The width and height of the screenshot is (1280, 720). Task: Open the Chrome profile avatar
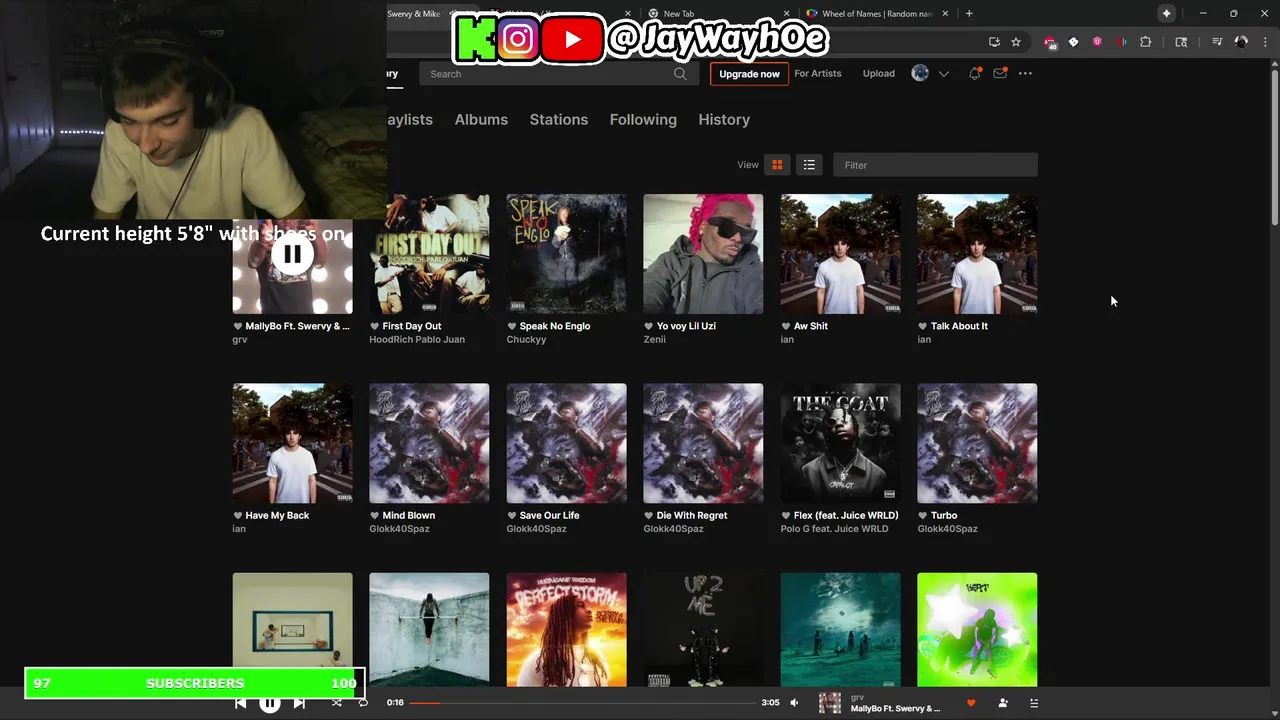[1241, 42]
